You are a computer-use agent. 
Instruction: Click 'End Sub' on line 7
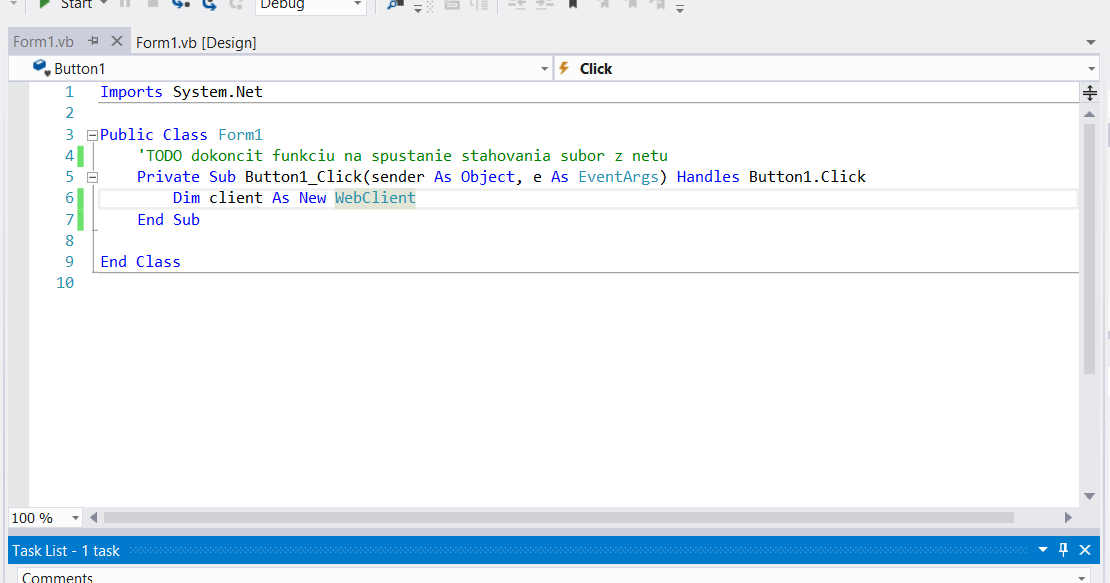point(168,219)
